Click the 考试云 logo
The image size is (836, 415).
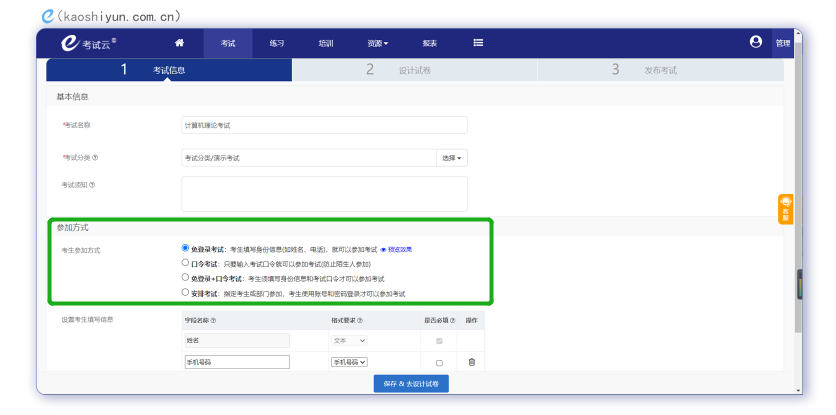point(89,43)
